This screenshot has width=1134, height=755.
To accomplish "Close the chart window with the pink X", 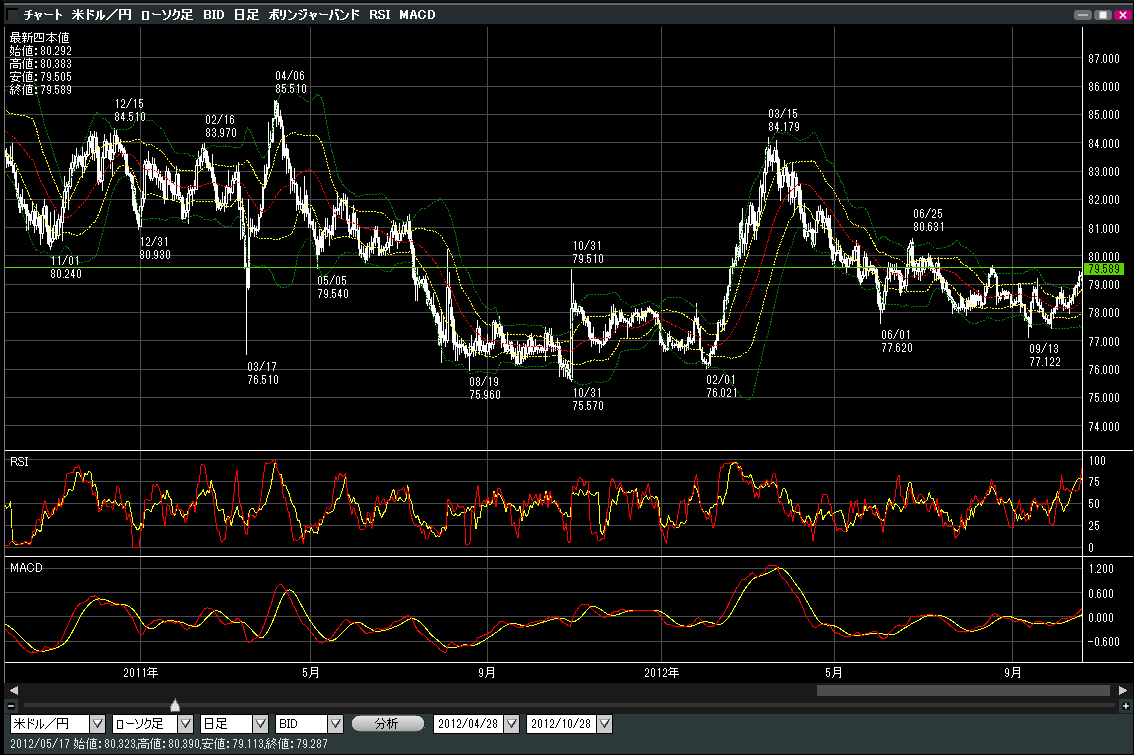I will [x=1121, y=15].
